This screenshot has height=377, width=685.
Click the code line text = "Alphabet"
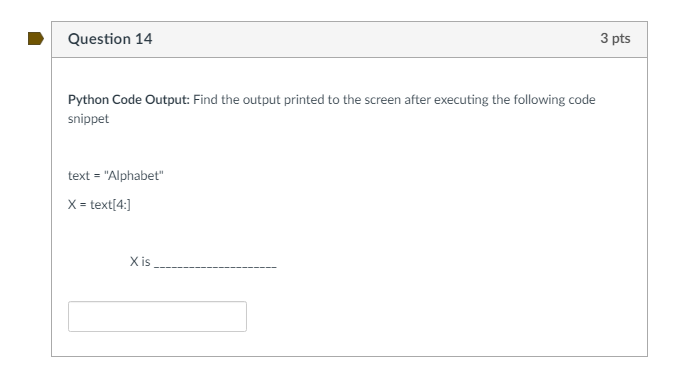pos(116,176)
